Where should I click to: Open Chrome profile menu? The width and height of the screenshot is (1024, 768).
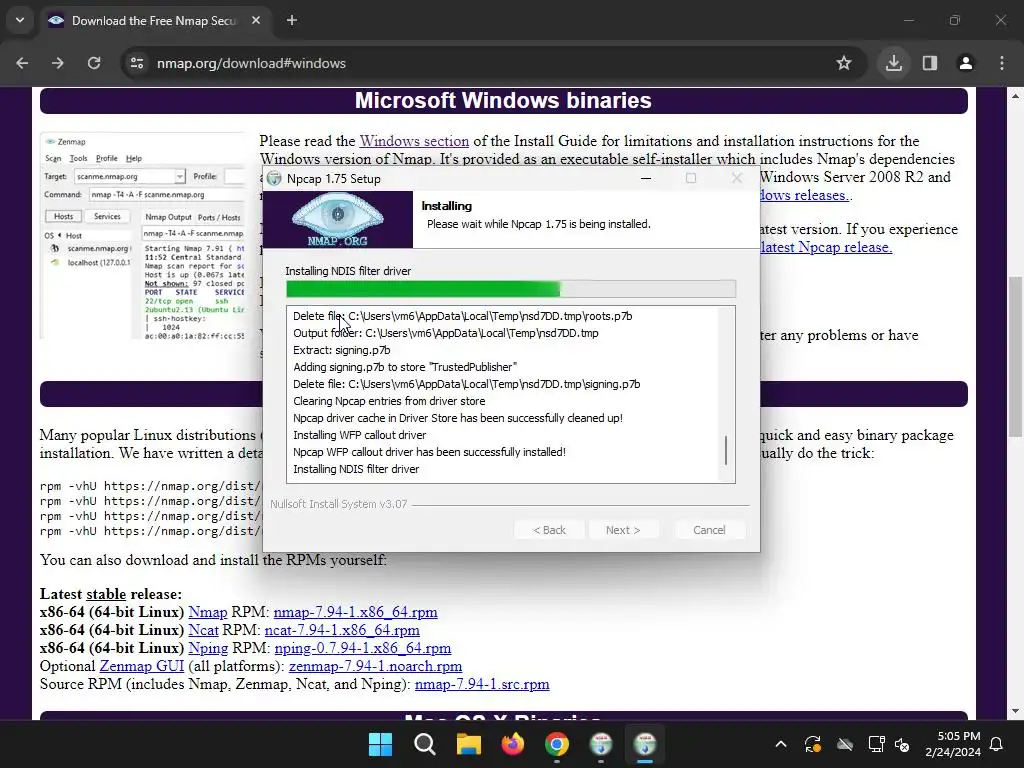coord(966,63)
